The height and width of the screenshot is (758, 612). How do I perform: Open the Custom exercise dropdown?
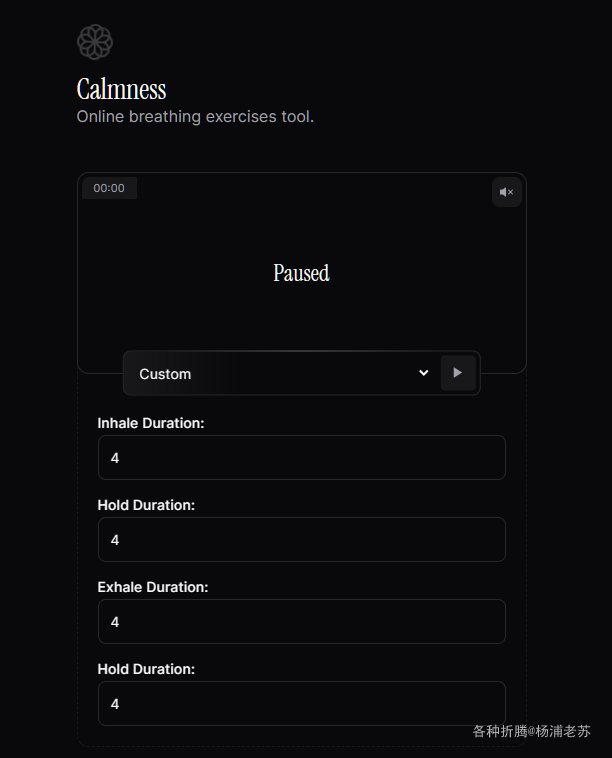point(282,373)
